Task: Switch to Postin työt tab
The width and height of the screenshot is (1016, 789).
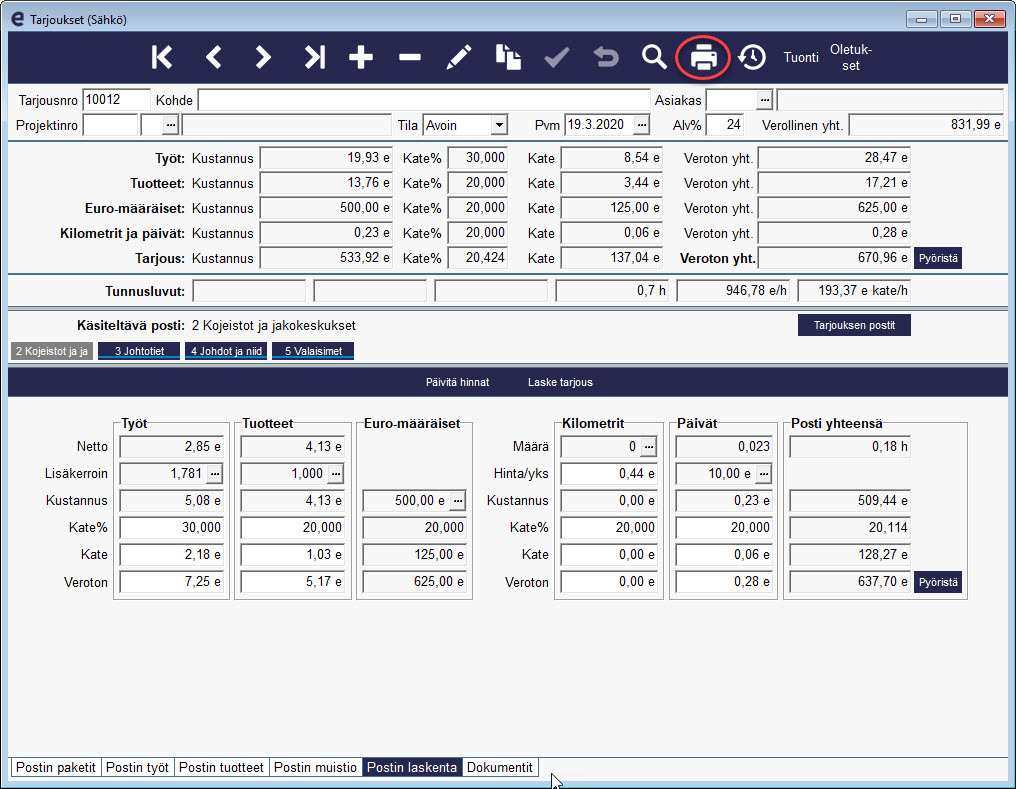Action: coord(137,768)
